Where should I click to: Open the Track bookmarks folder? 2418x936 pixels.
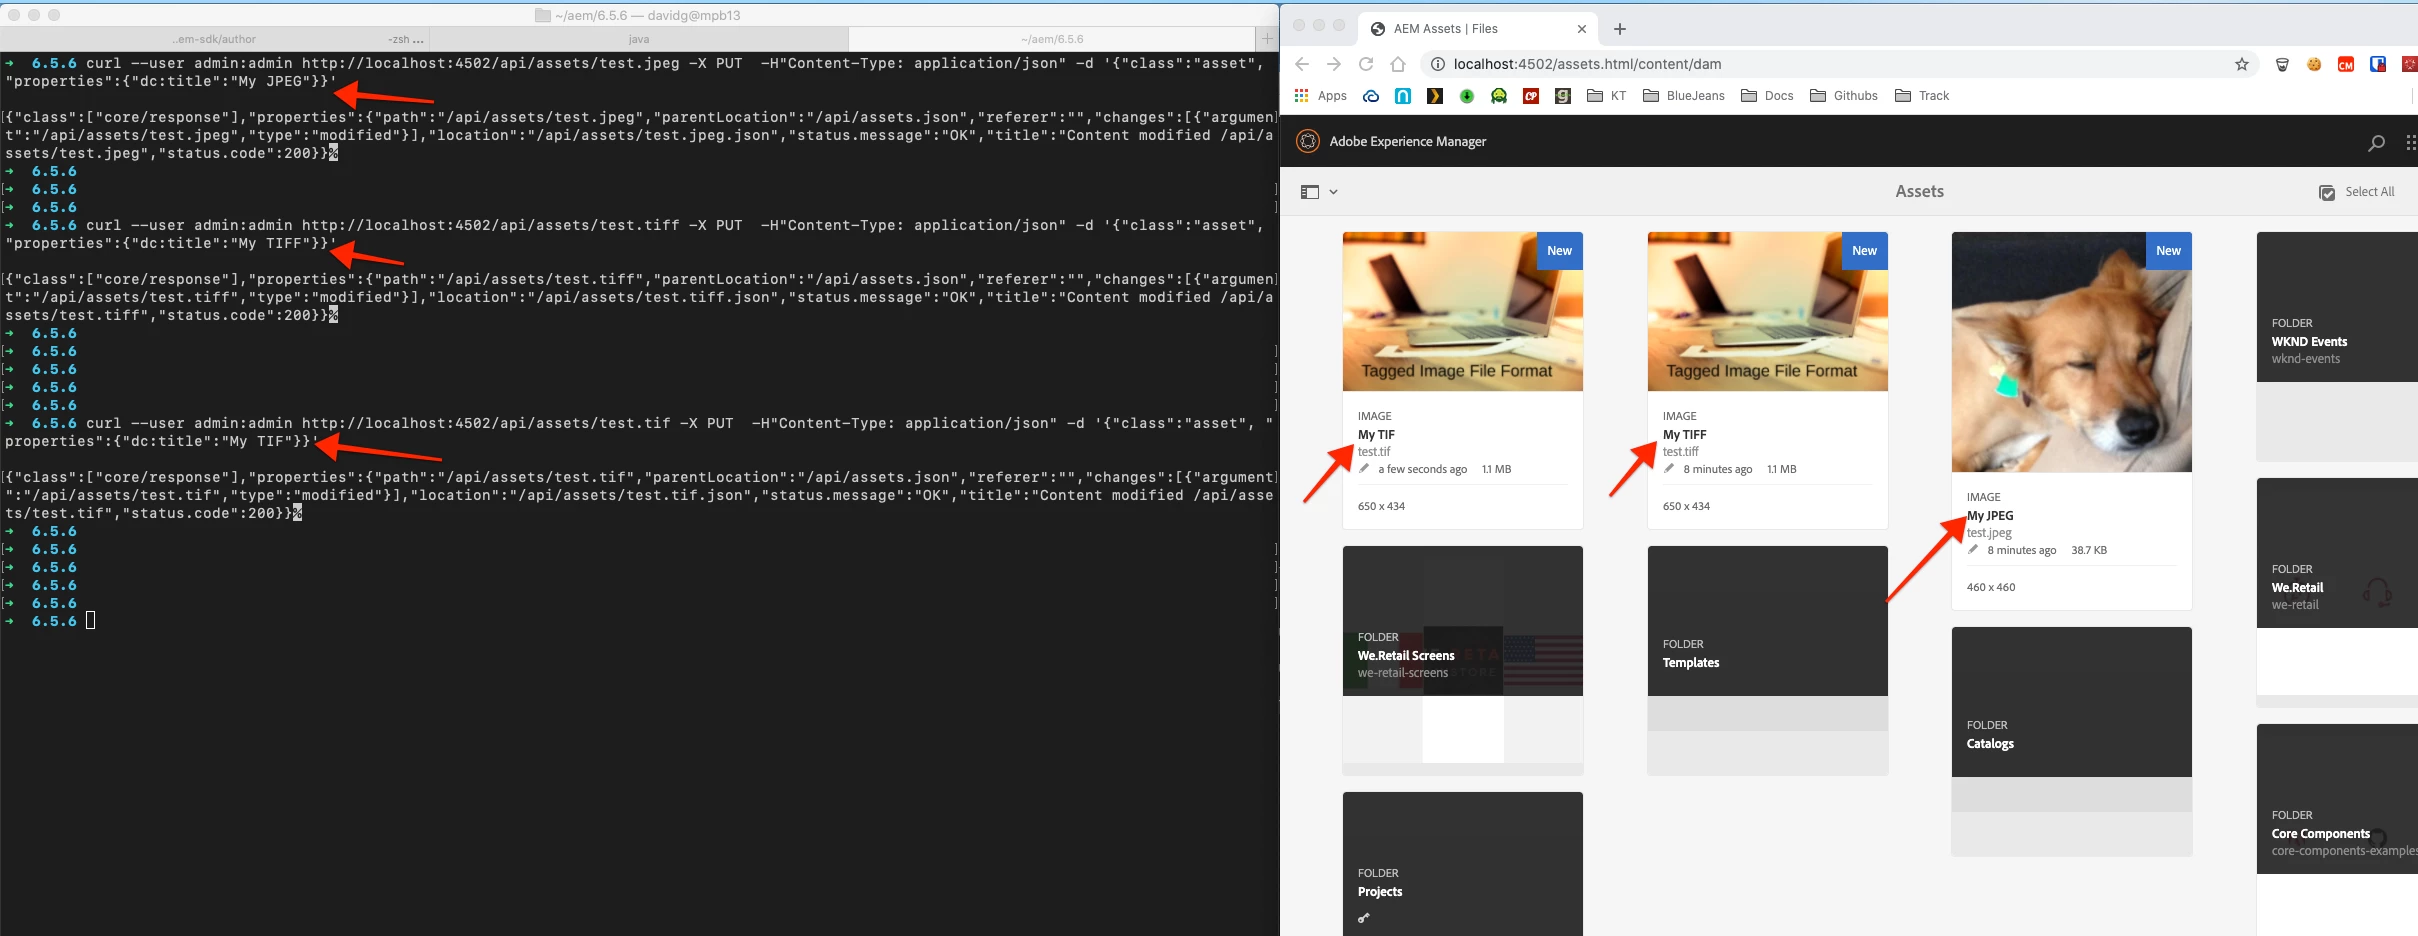coord(1922,96)
